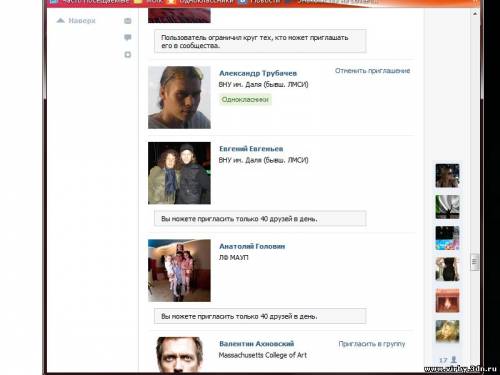Click the Наверх scroll-to-top arrow
The width and height of the screenshot is (500, 375).
[x=76, y=21]
